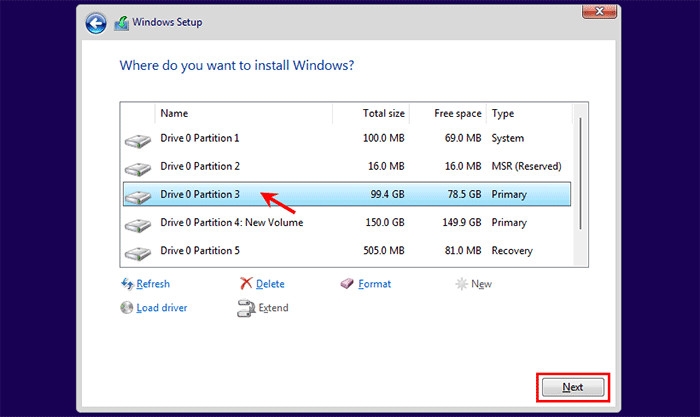
Task: Delete the selected partition
Action: (270, 284)
